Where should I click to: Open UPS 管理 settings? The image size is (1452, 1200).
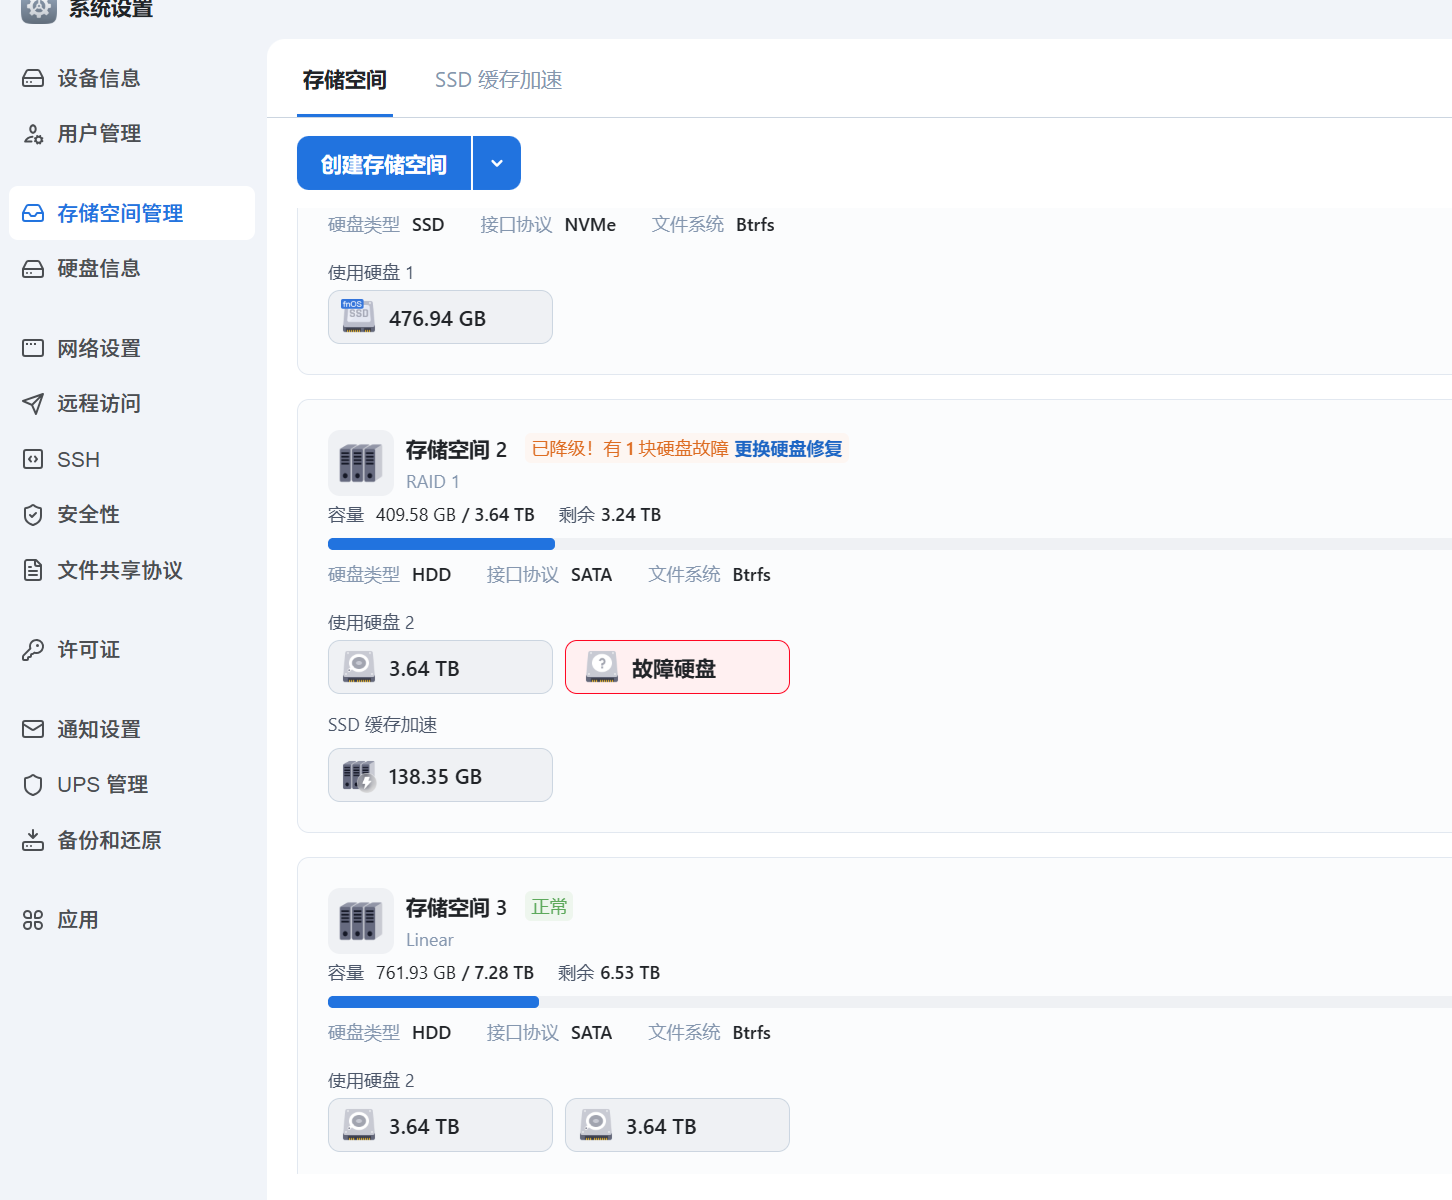101,784
